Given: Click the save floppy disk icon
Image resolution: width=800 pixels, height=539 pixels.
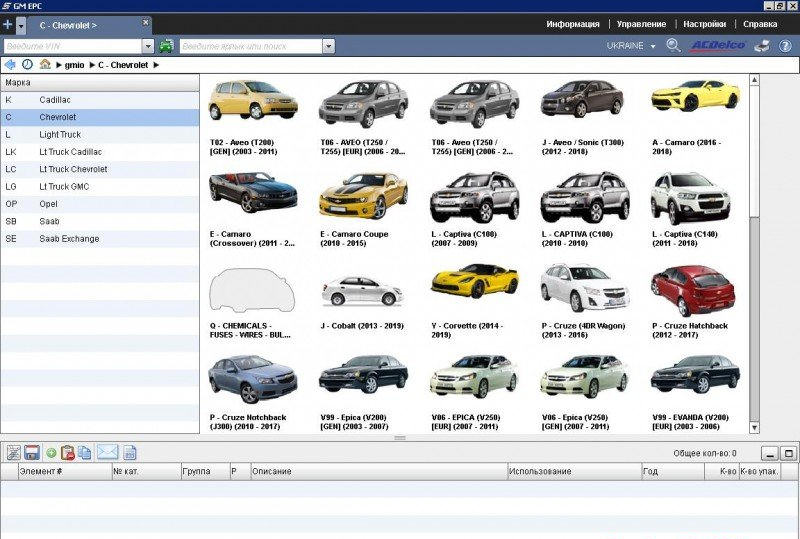Looking at the screenshot, I should pyautogui.click(x=31, y=453).
